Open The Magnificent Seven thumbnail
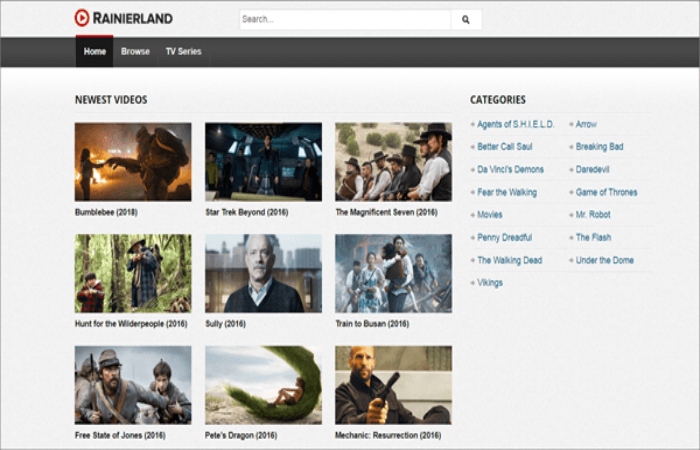The width and height of the screenshot is (700, 450). tap(394, 162)
